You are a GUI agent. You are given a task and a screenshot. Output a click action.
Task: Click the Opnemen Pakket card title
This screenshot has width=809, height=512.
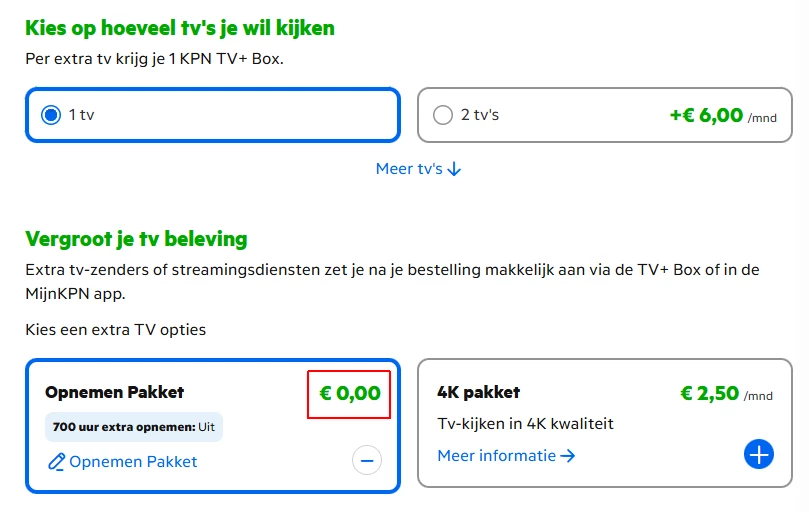tap(115, 392)
